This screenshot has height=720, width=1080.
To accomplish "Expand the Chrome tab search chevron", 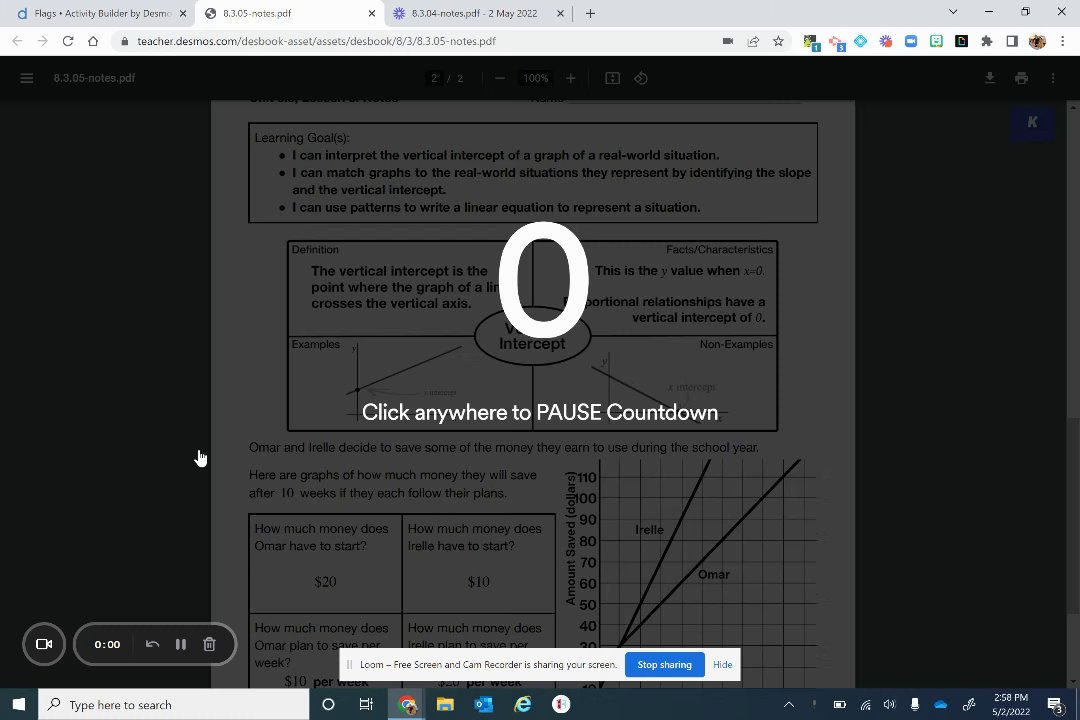I will pyautogui.click(x=953, y=12).
